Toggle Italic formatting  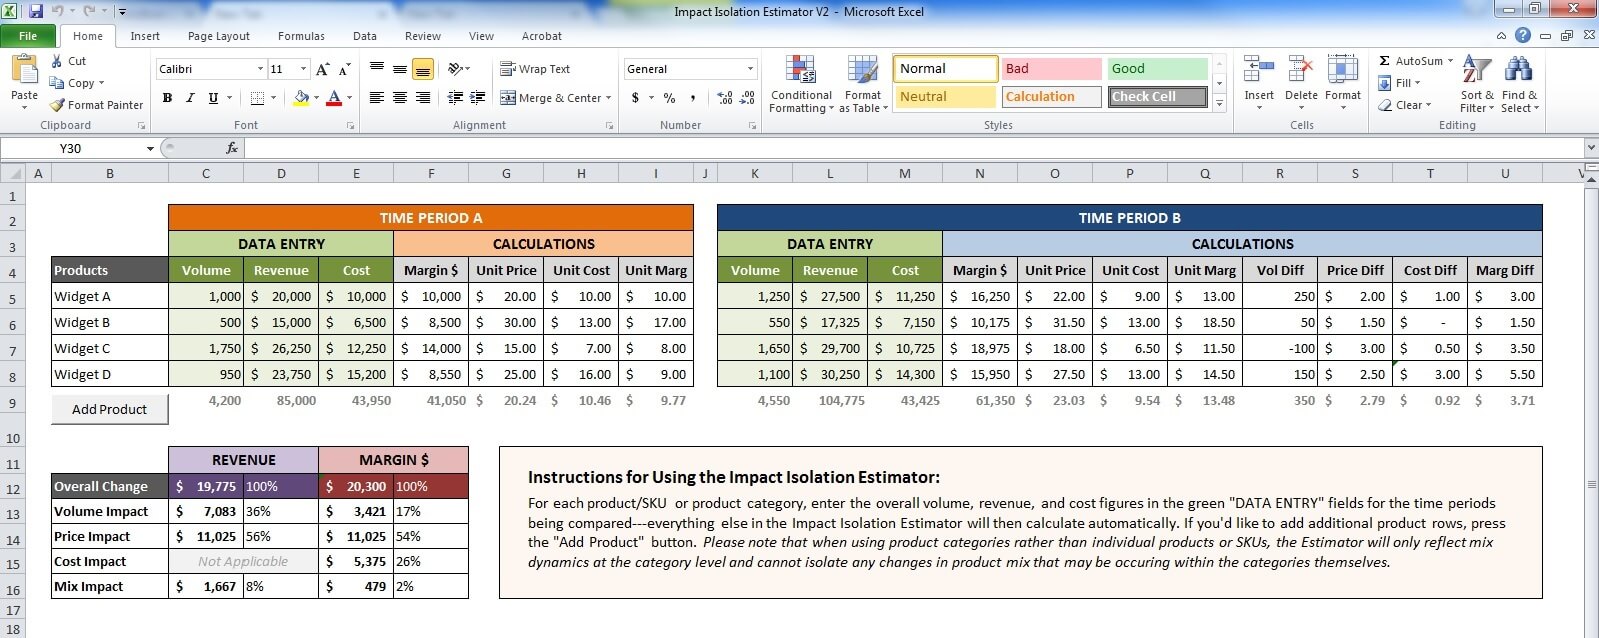pos(190,98)
